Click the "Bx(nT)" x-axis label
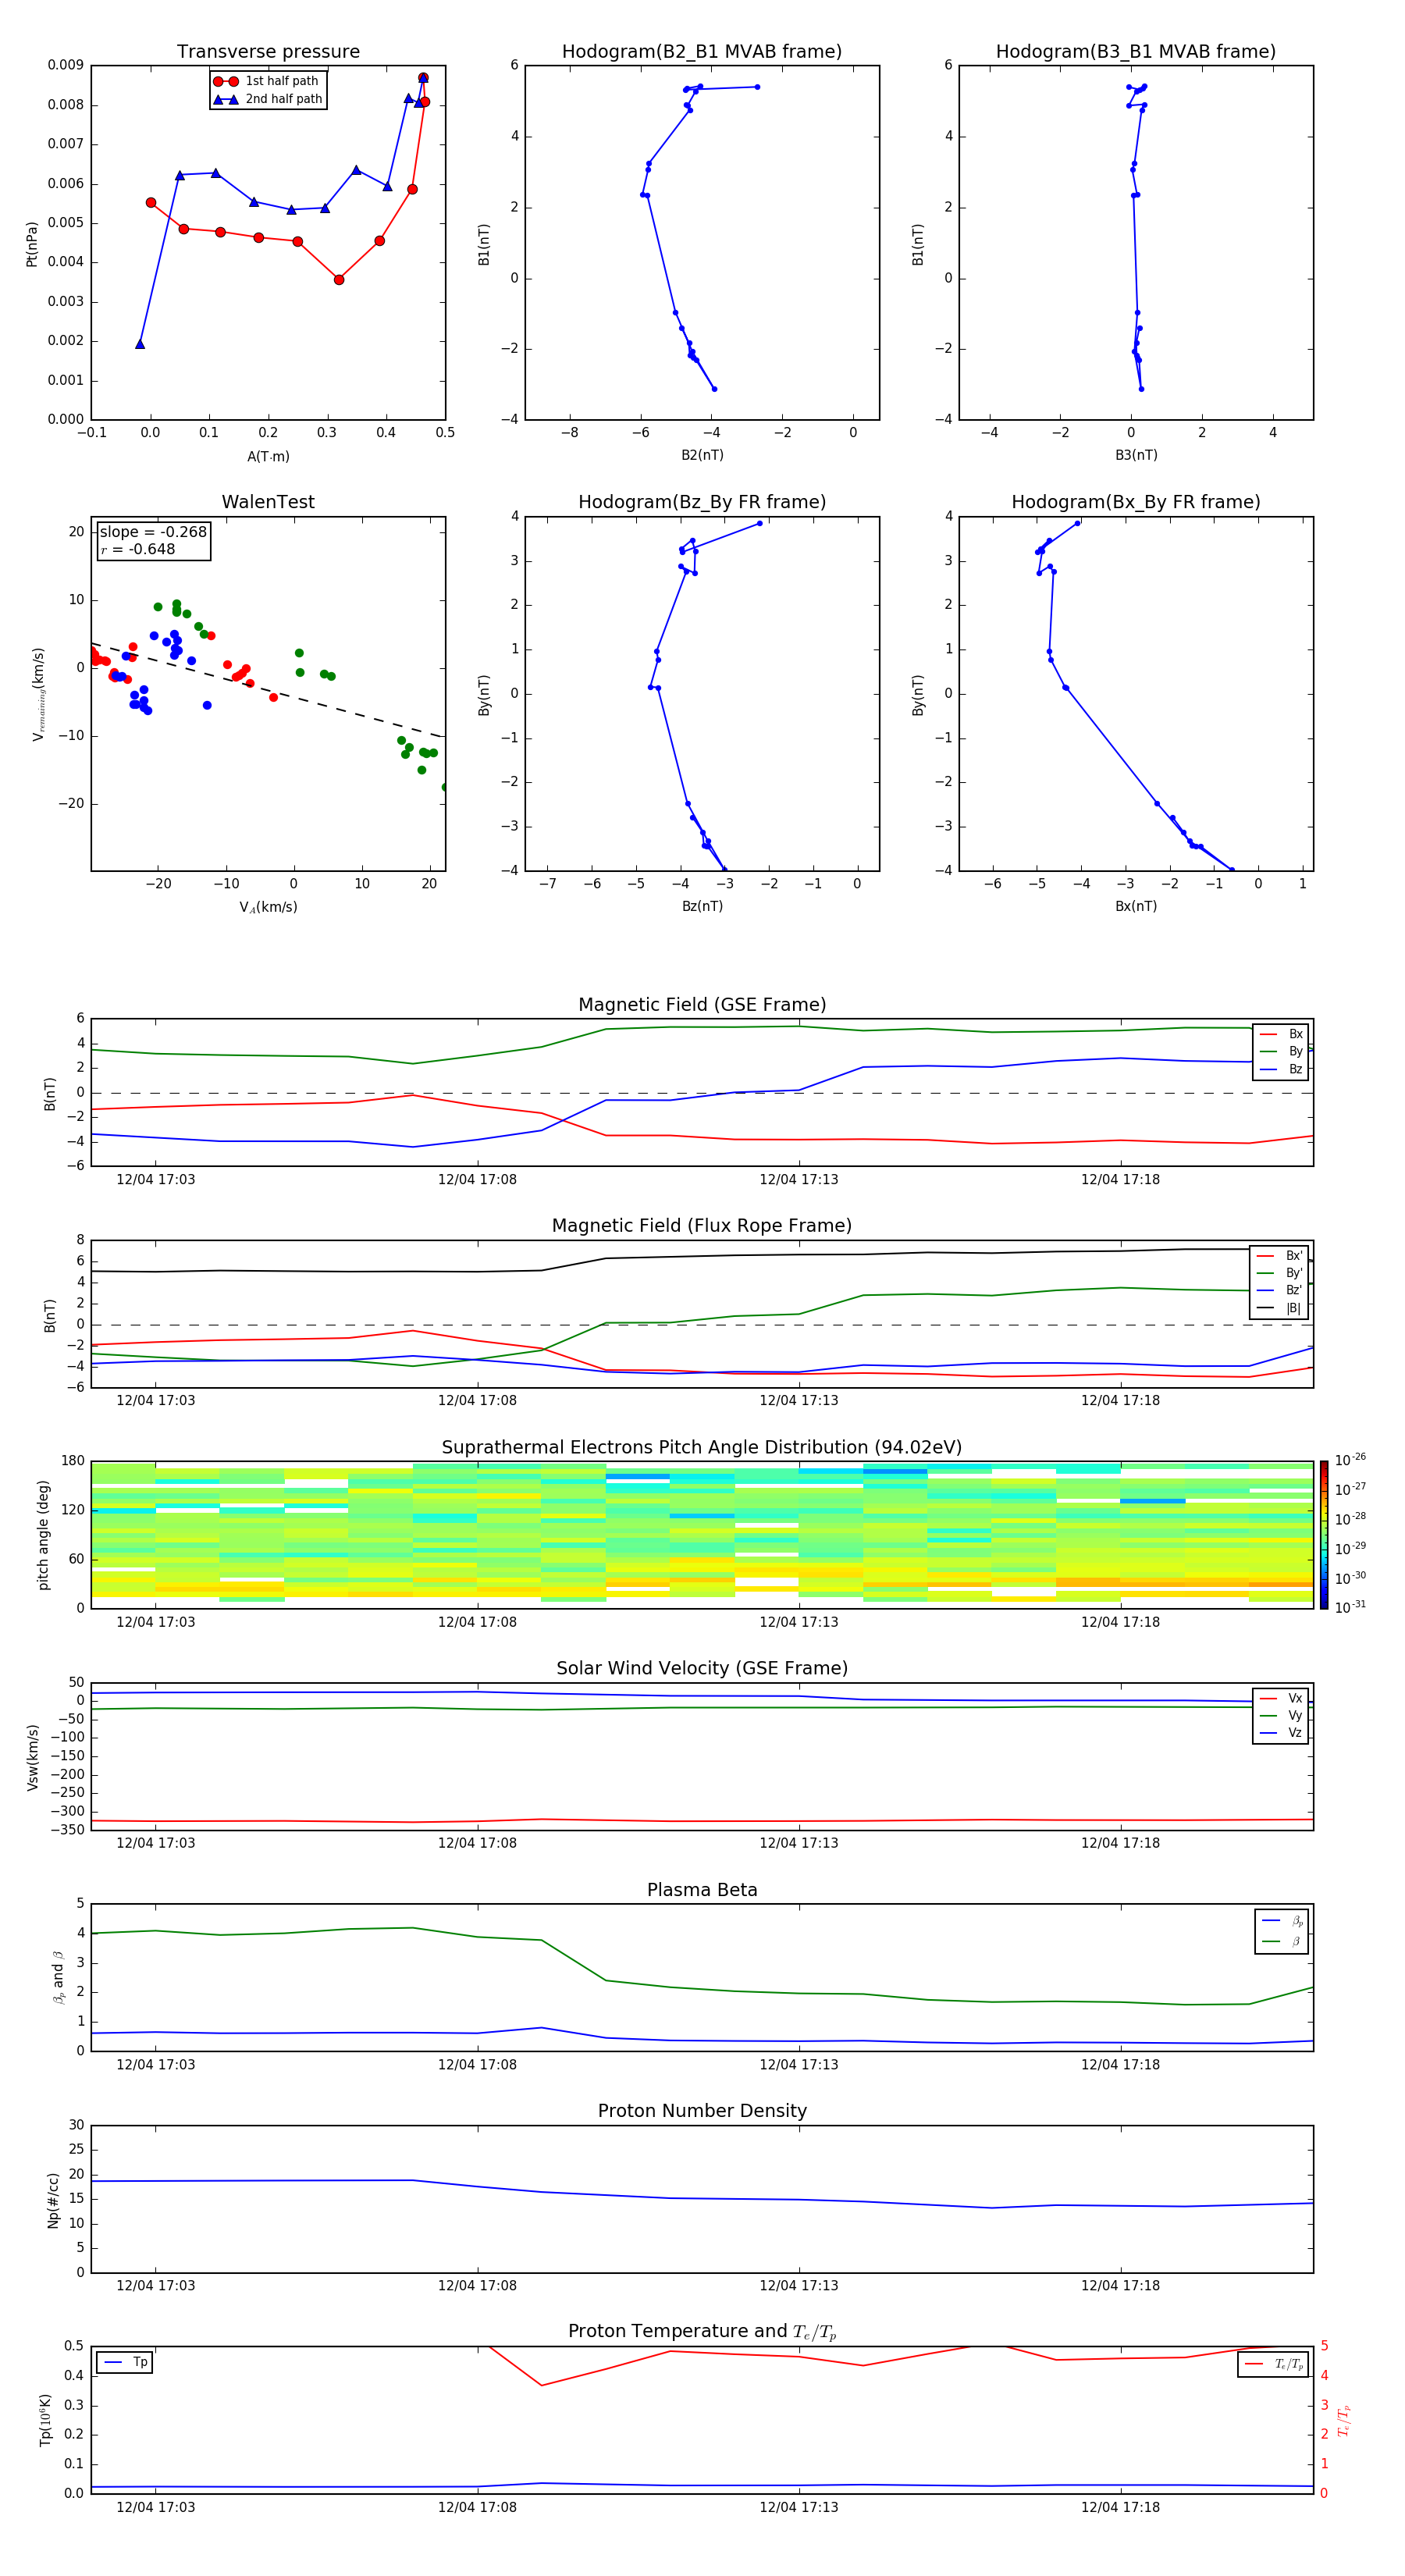The height and width of the screenshot is (2576, 1405). (x=1136, y=906)
